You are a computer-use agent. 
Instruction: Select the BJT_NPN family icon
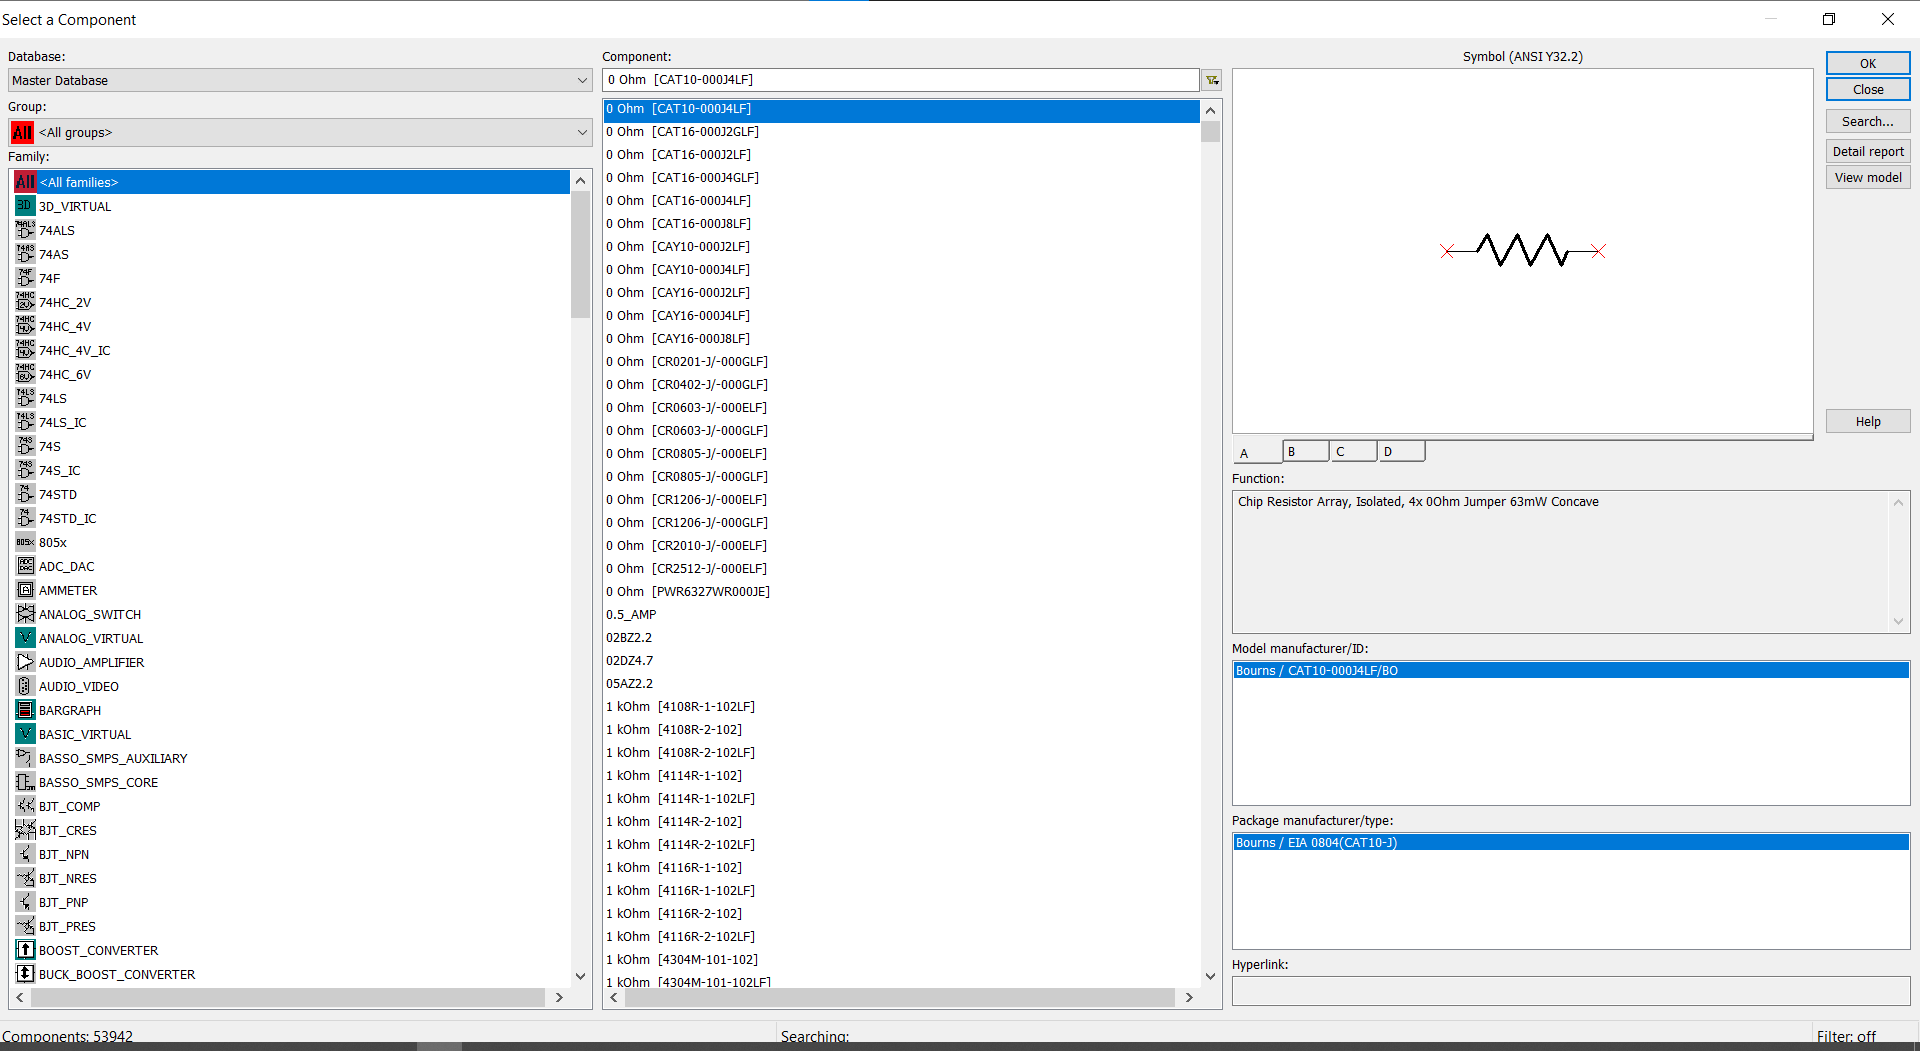(x=25, y=854)
